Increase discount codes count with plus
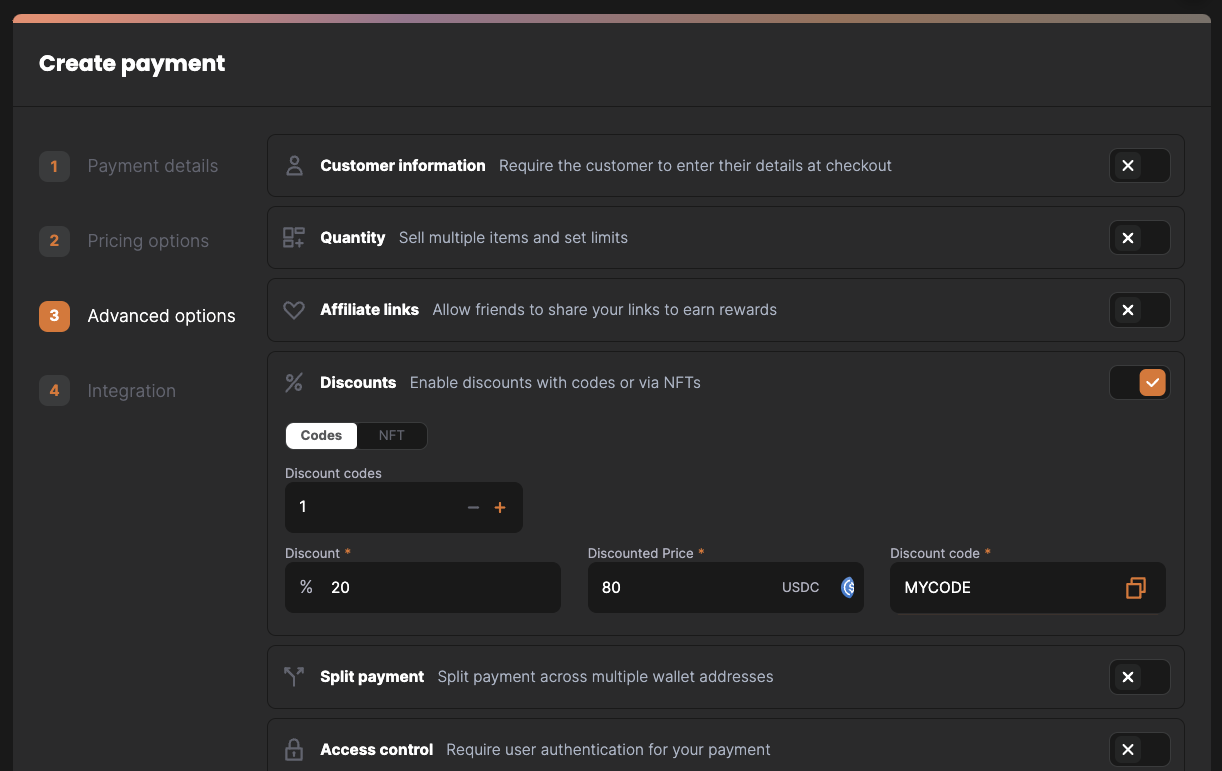The image size is (1222, 771). [x=500, y=508]
